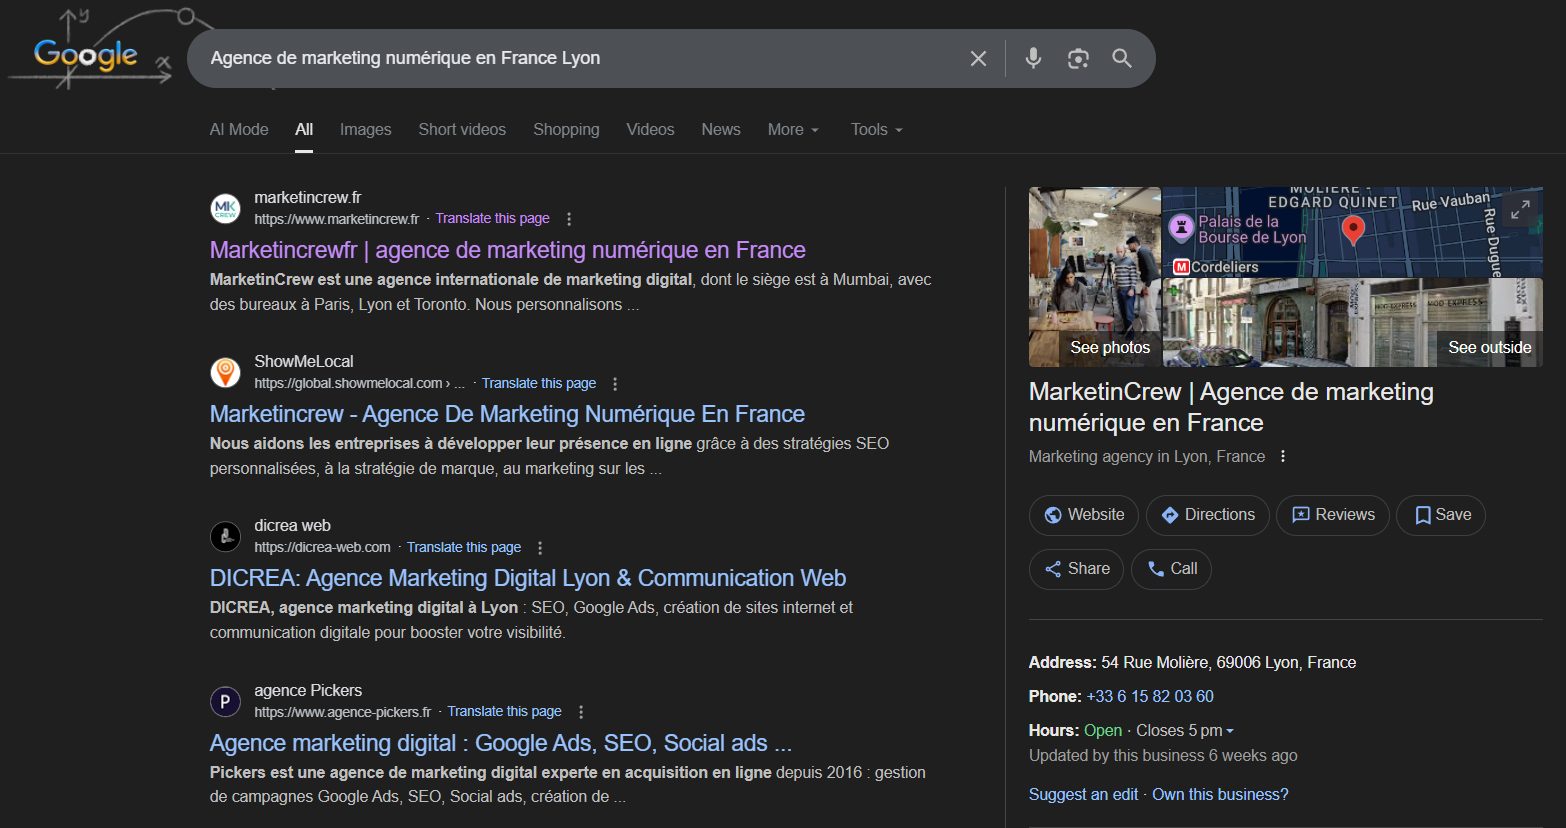
Task: Switch to the News tab
Action: pyautogui.click(x=721, y=130)
